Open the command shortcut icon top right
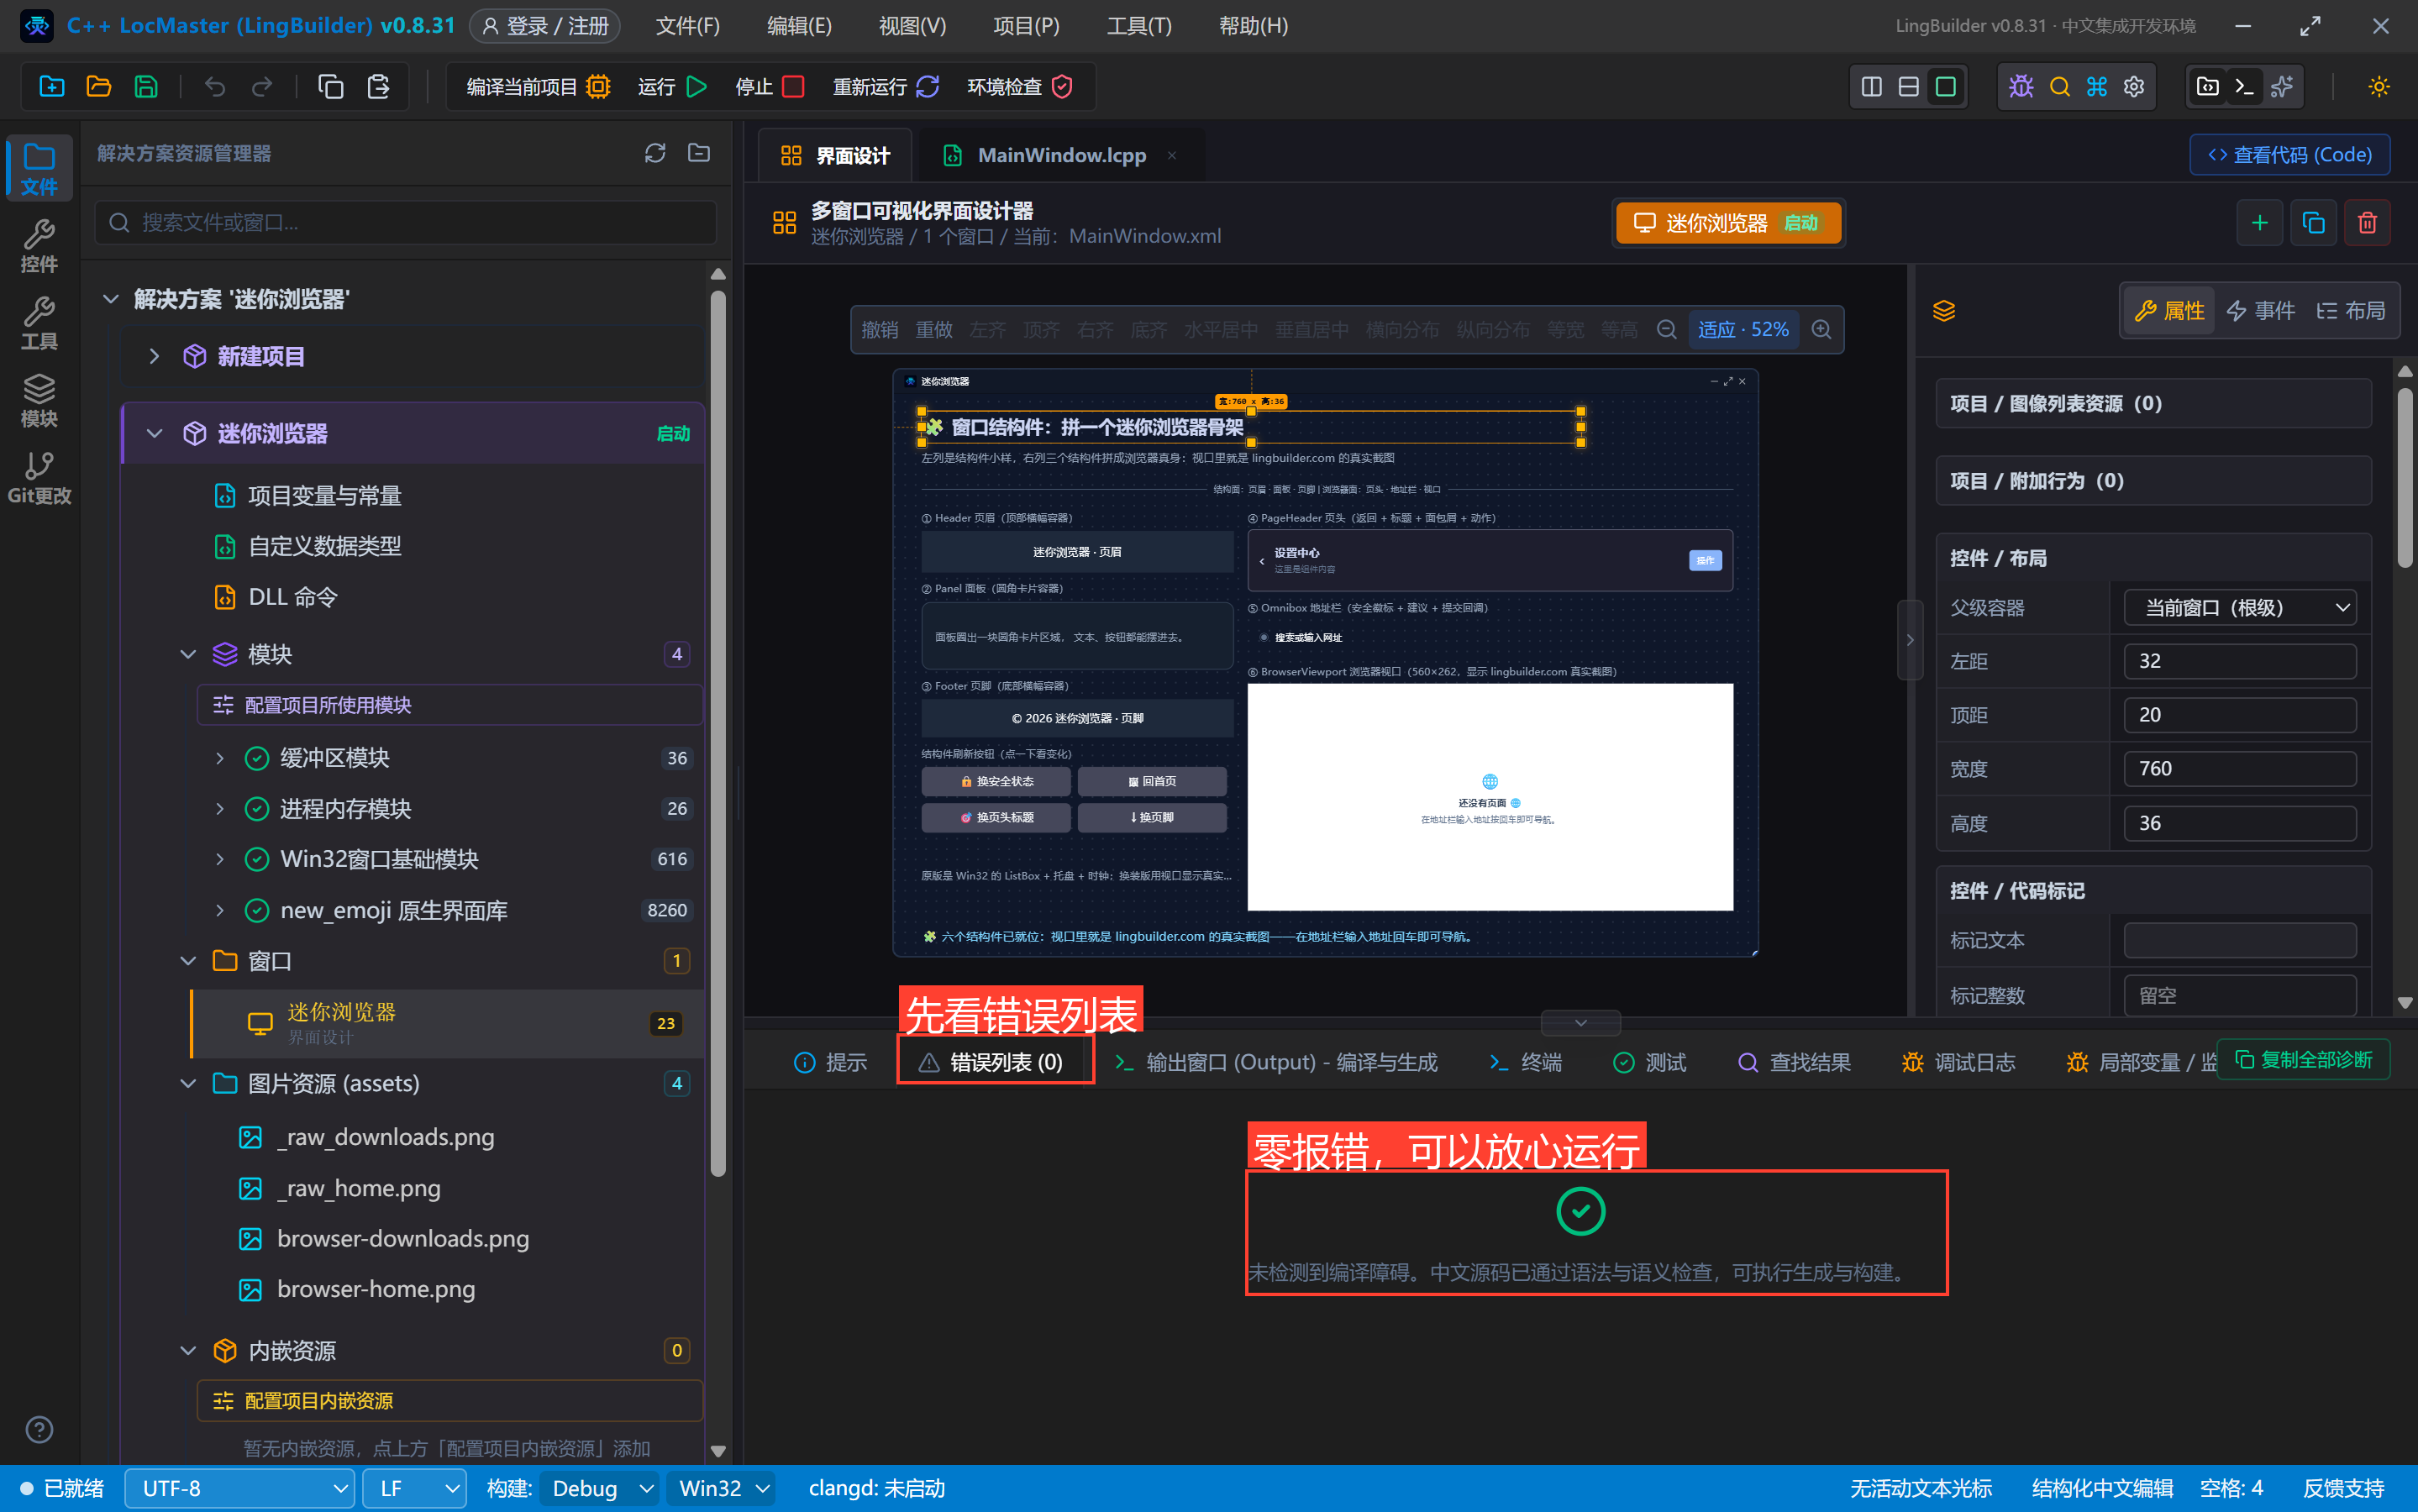 [x=2097, y=87]
